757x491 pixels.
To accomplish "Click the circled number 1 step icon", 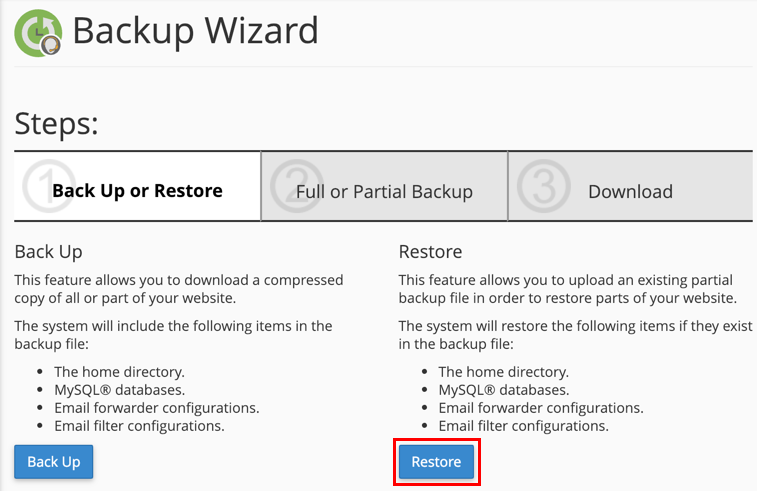I will pyautogui.click(x=49, y=186).
